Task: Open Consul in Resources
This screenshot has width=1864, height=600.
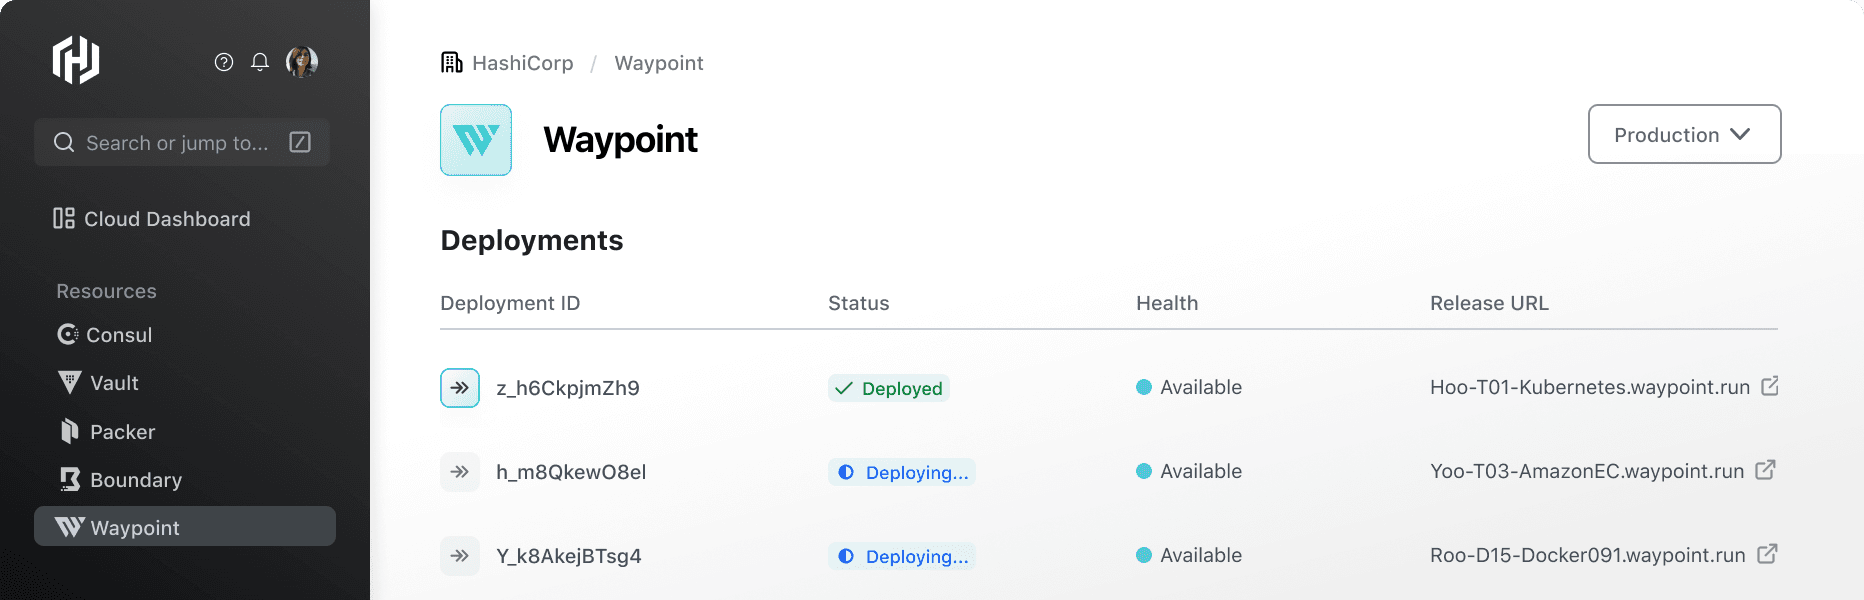Action: (x=105, y=335)
